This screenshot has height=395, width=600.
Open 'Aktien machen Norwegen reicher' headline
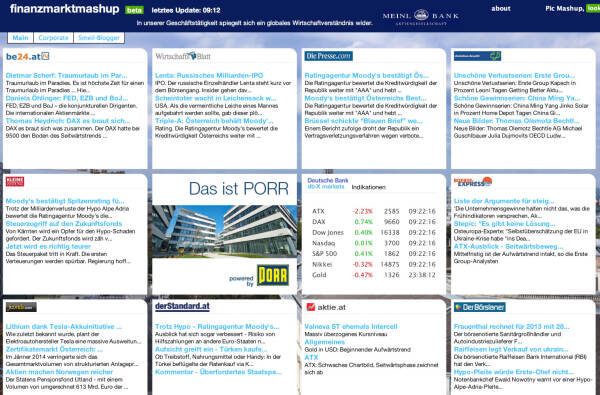[59, 372]
